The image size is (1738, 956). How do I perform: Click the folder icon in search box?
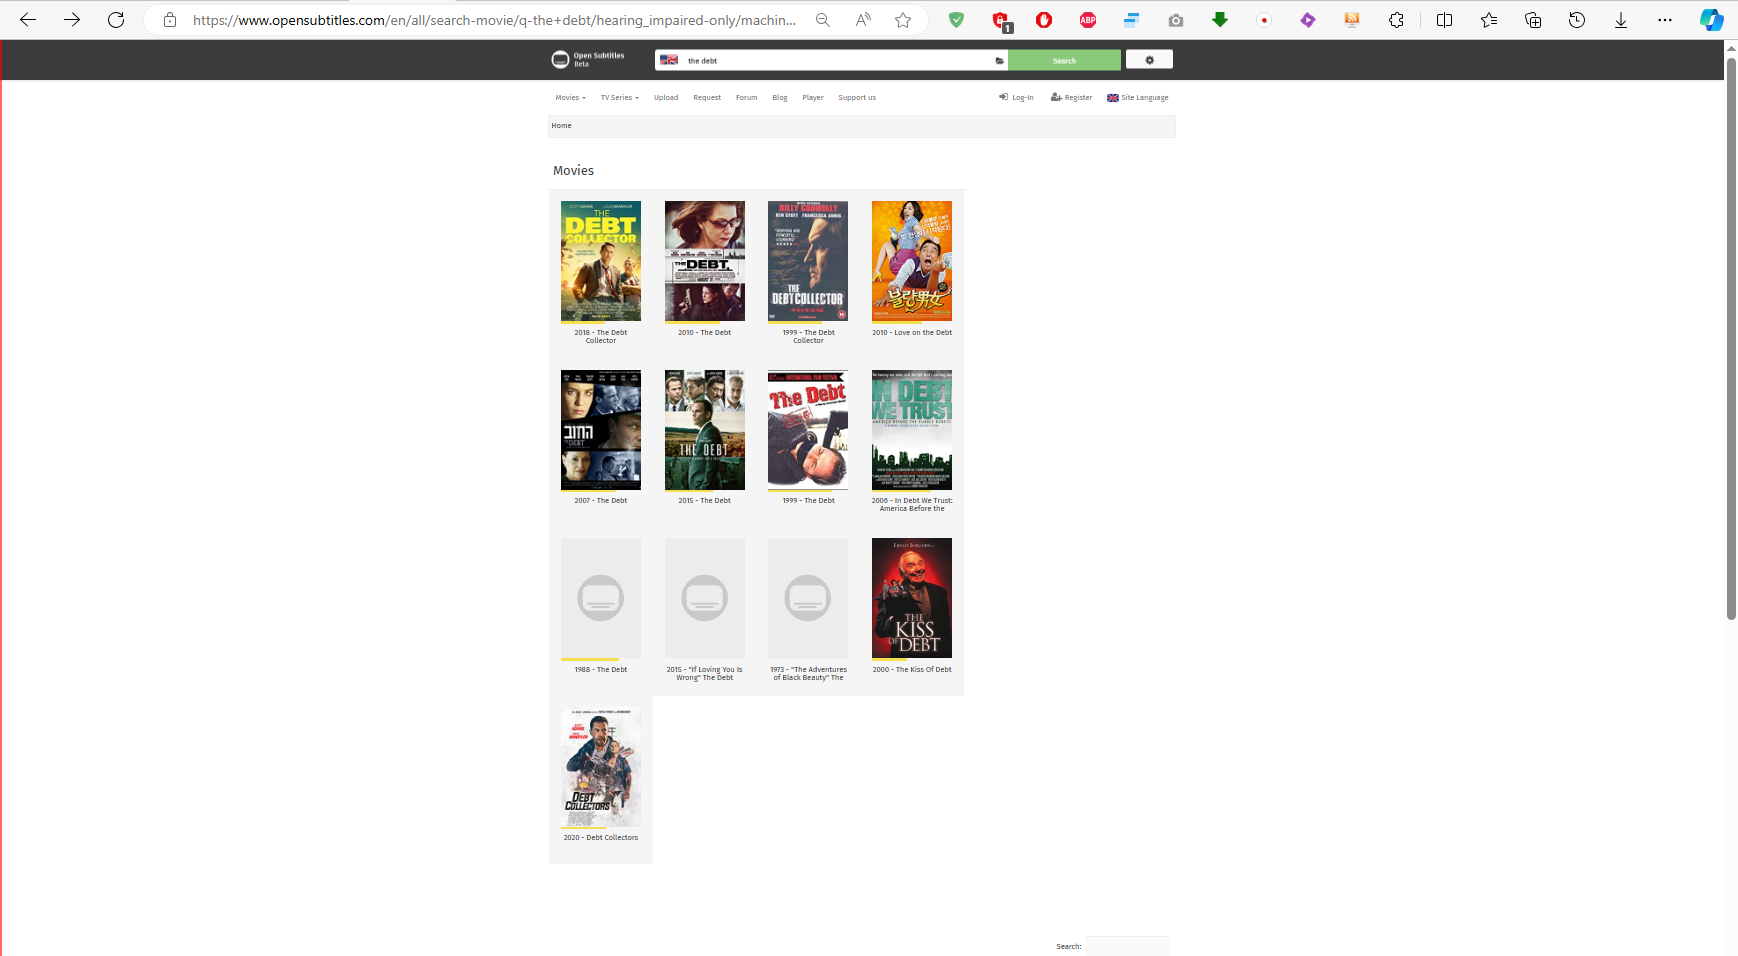point(999,60)
